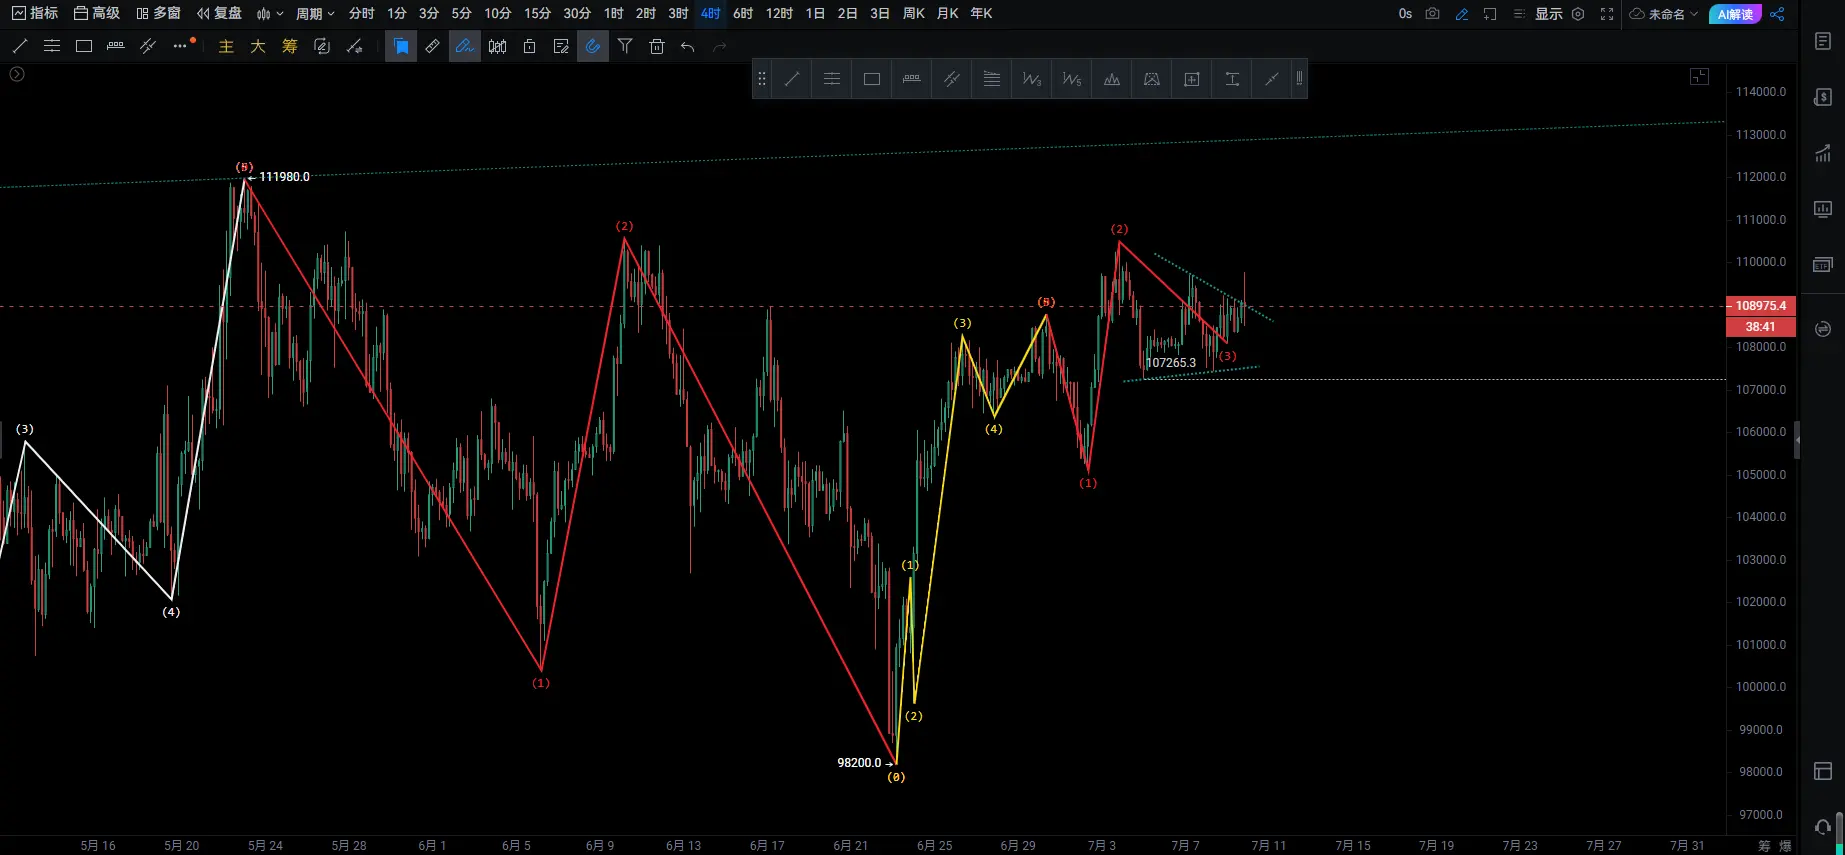Select the price range measure tool in top toolbar
The width and height of the screenshot is (1845, 855).
tap(116, 46)
